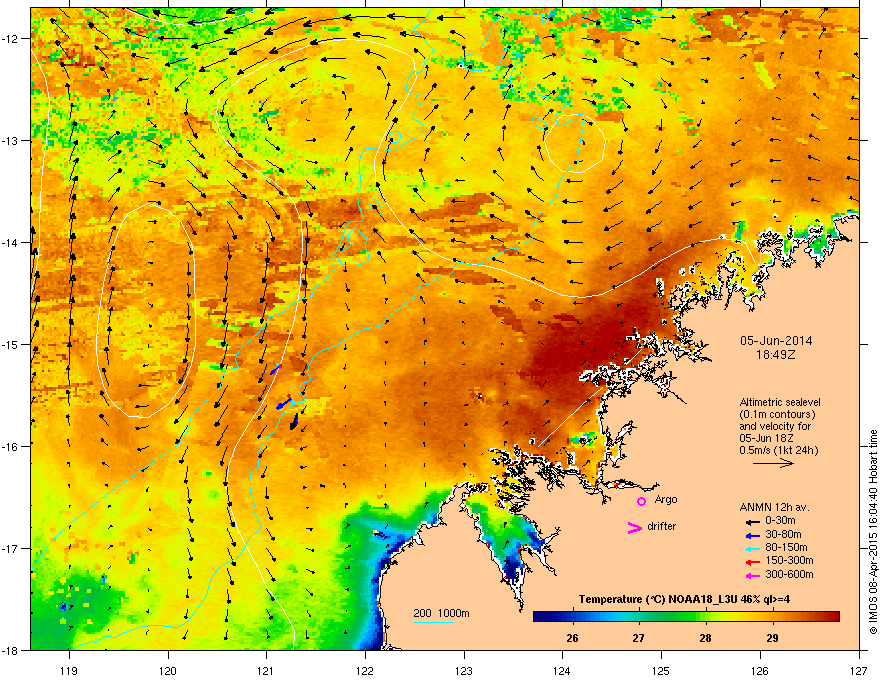This screenshot has width=880, height=680.
Task: Select the black 0-30m arrow in legend
Action: (x=753, y=522)
